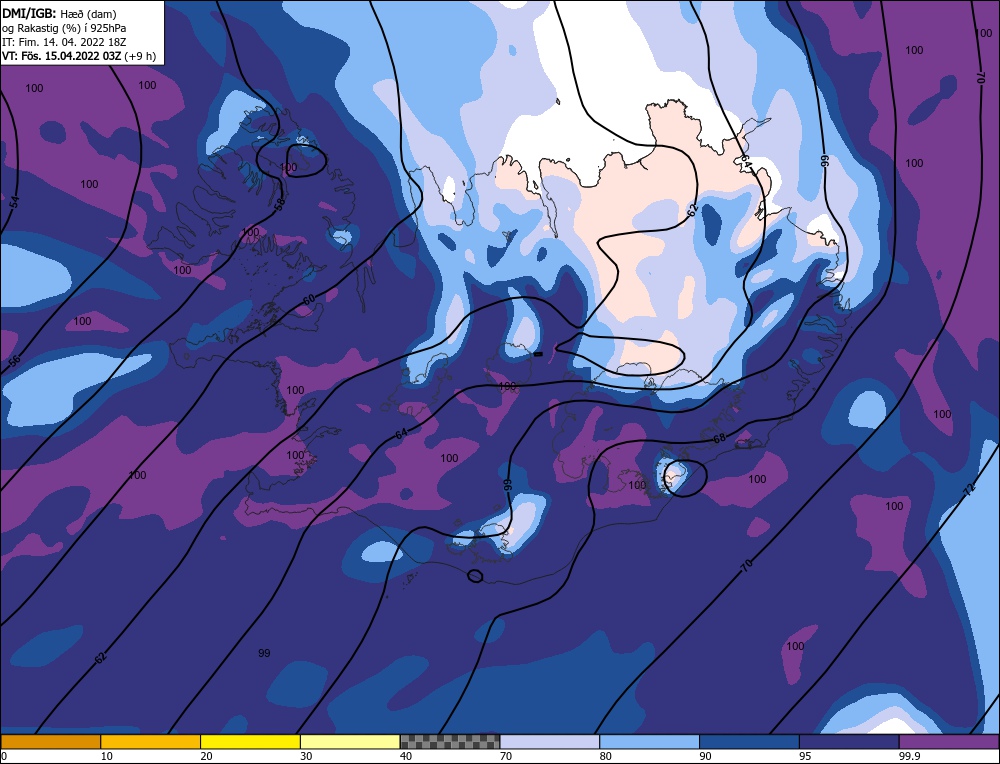Click the '40' legend scale label
Screen dimensions: 1000x764
tap(406, 756)
